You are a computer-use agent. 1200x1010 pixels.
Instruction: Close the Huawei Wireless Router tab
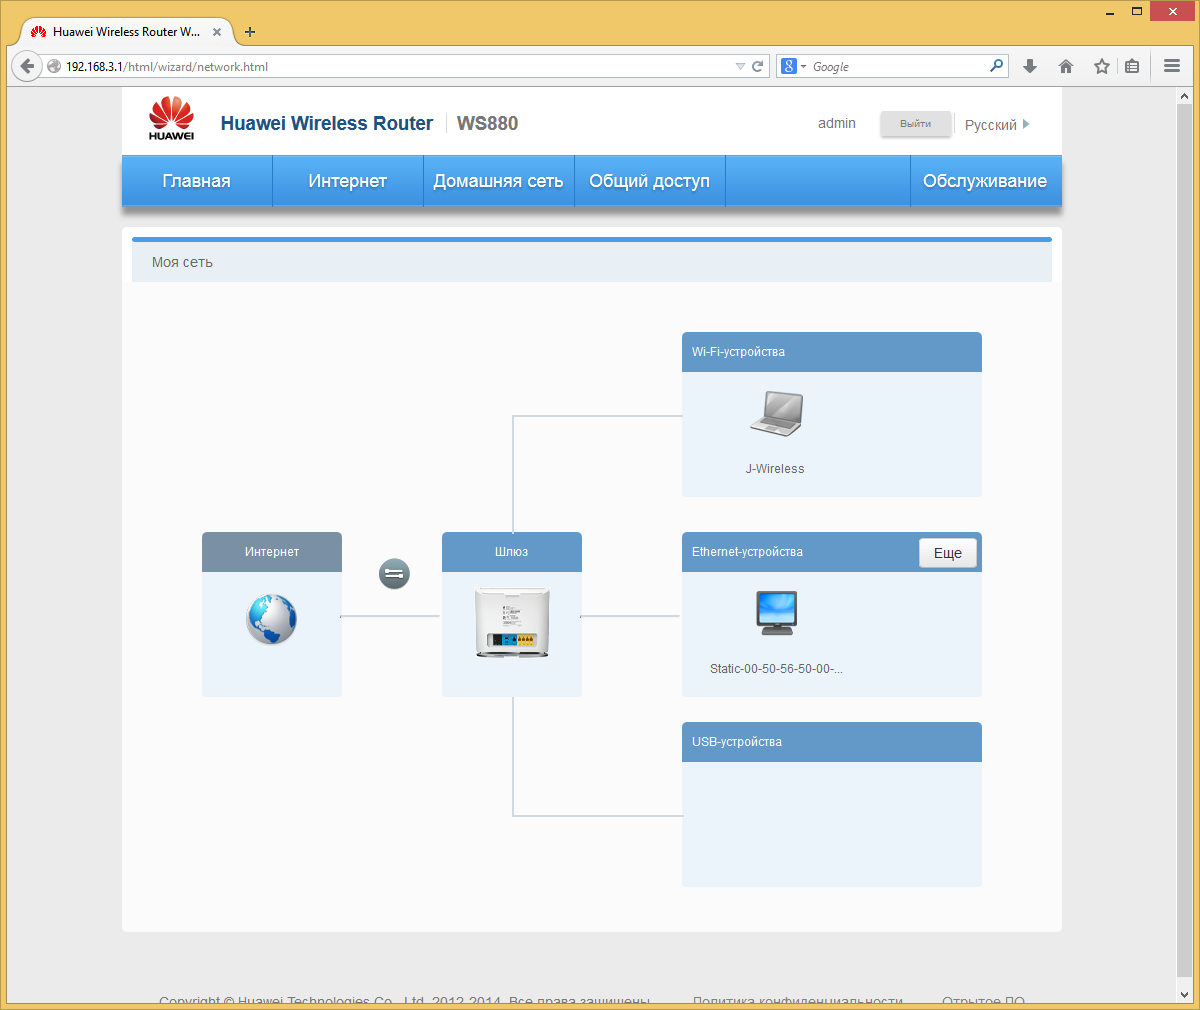217,32
